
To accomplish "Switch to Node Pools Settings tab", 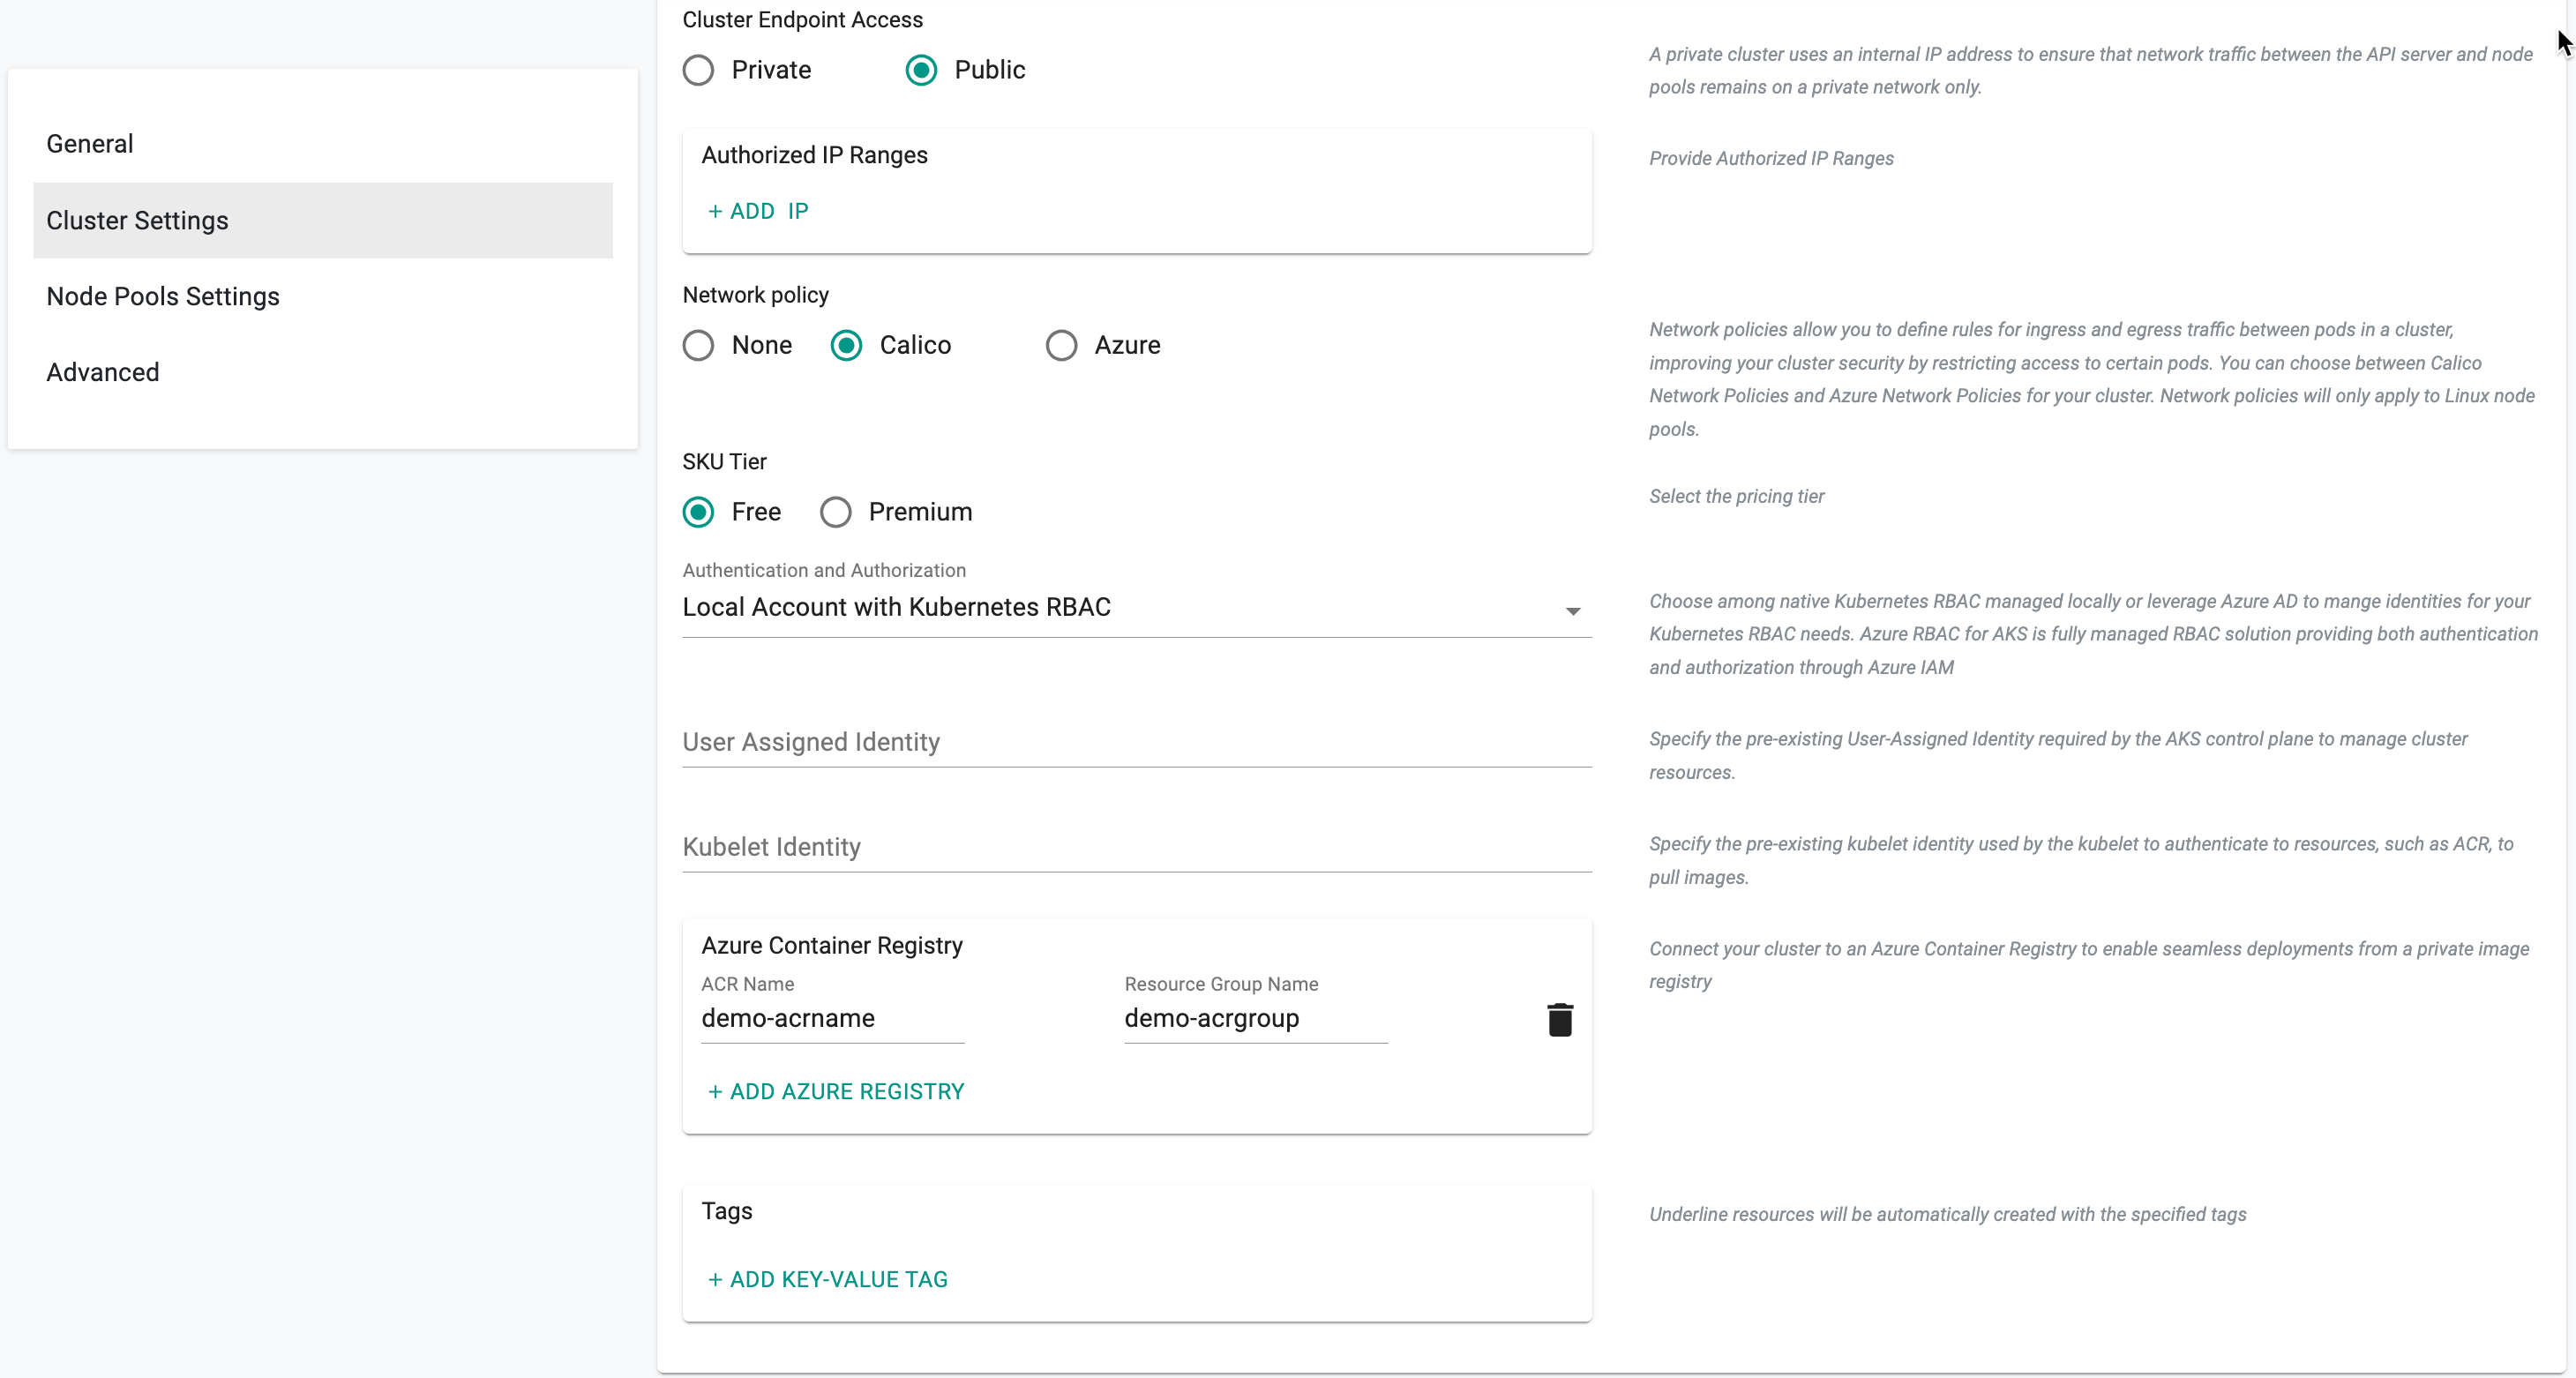I will 163,295.
